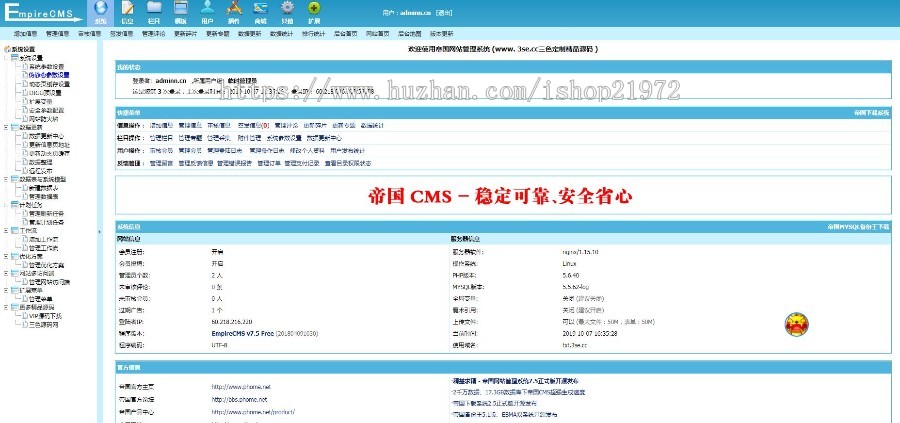This screenshot has width=900, height=423.
Task: Open 网站防火墙 in the sidebar tree
Action: pyautogui.click(x=44, y=119)
